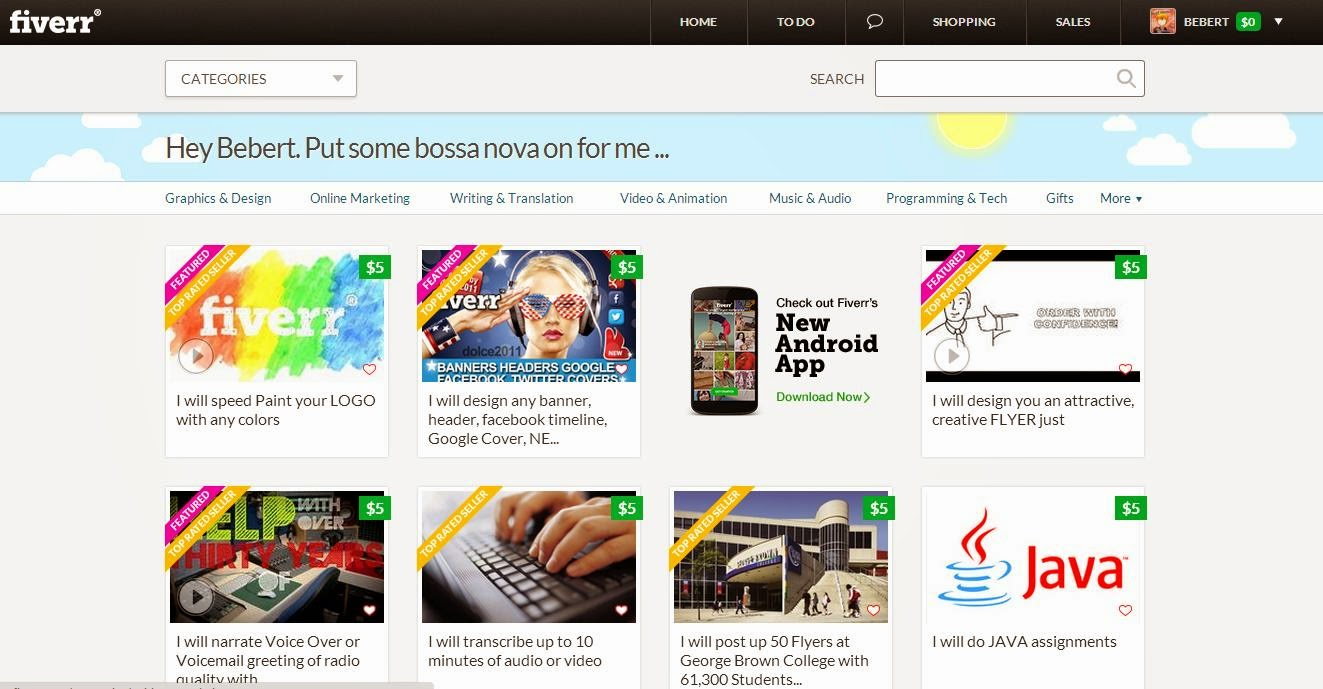Favorite the creative FLYER gig heart

pos(1125,369)
